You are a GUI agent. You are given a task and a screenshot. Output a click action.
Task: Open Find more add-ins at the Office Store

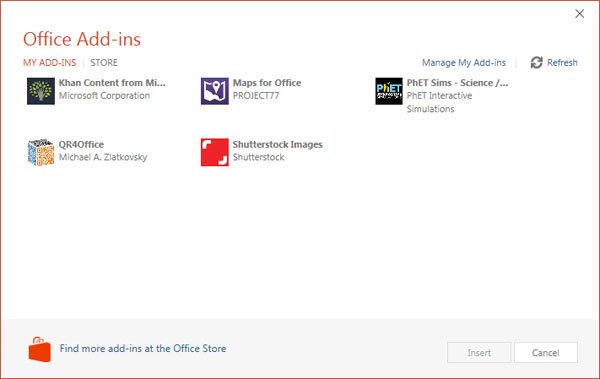[x=143, y=348]
